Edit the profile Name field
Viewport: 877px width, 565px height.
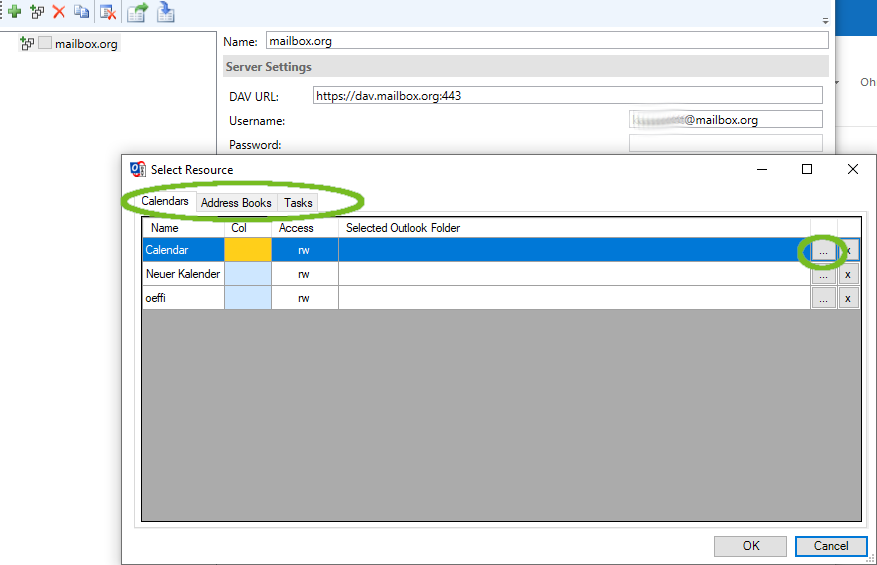[547, 41]
